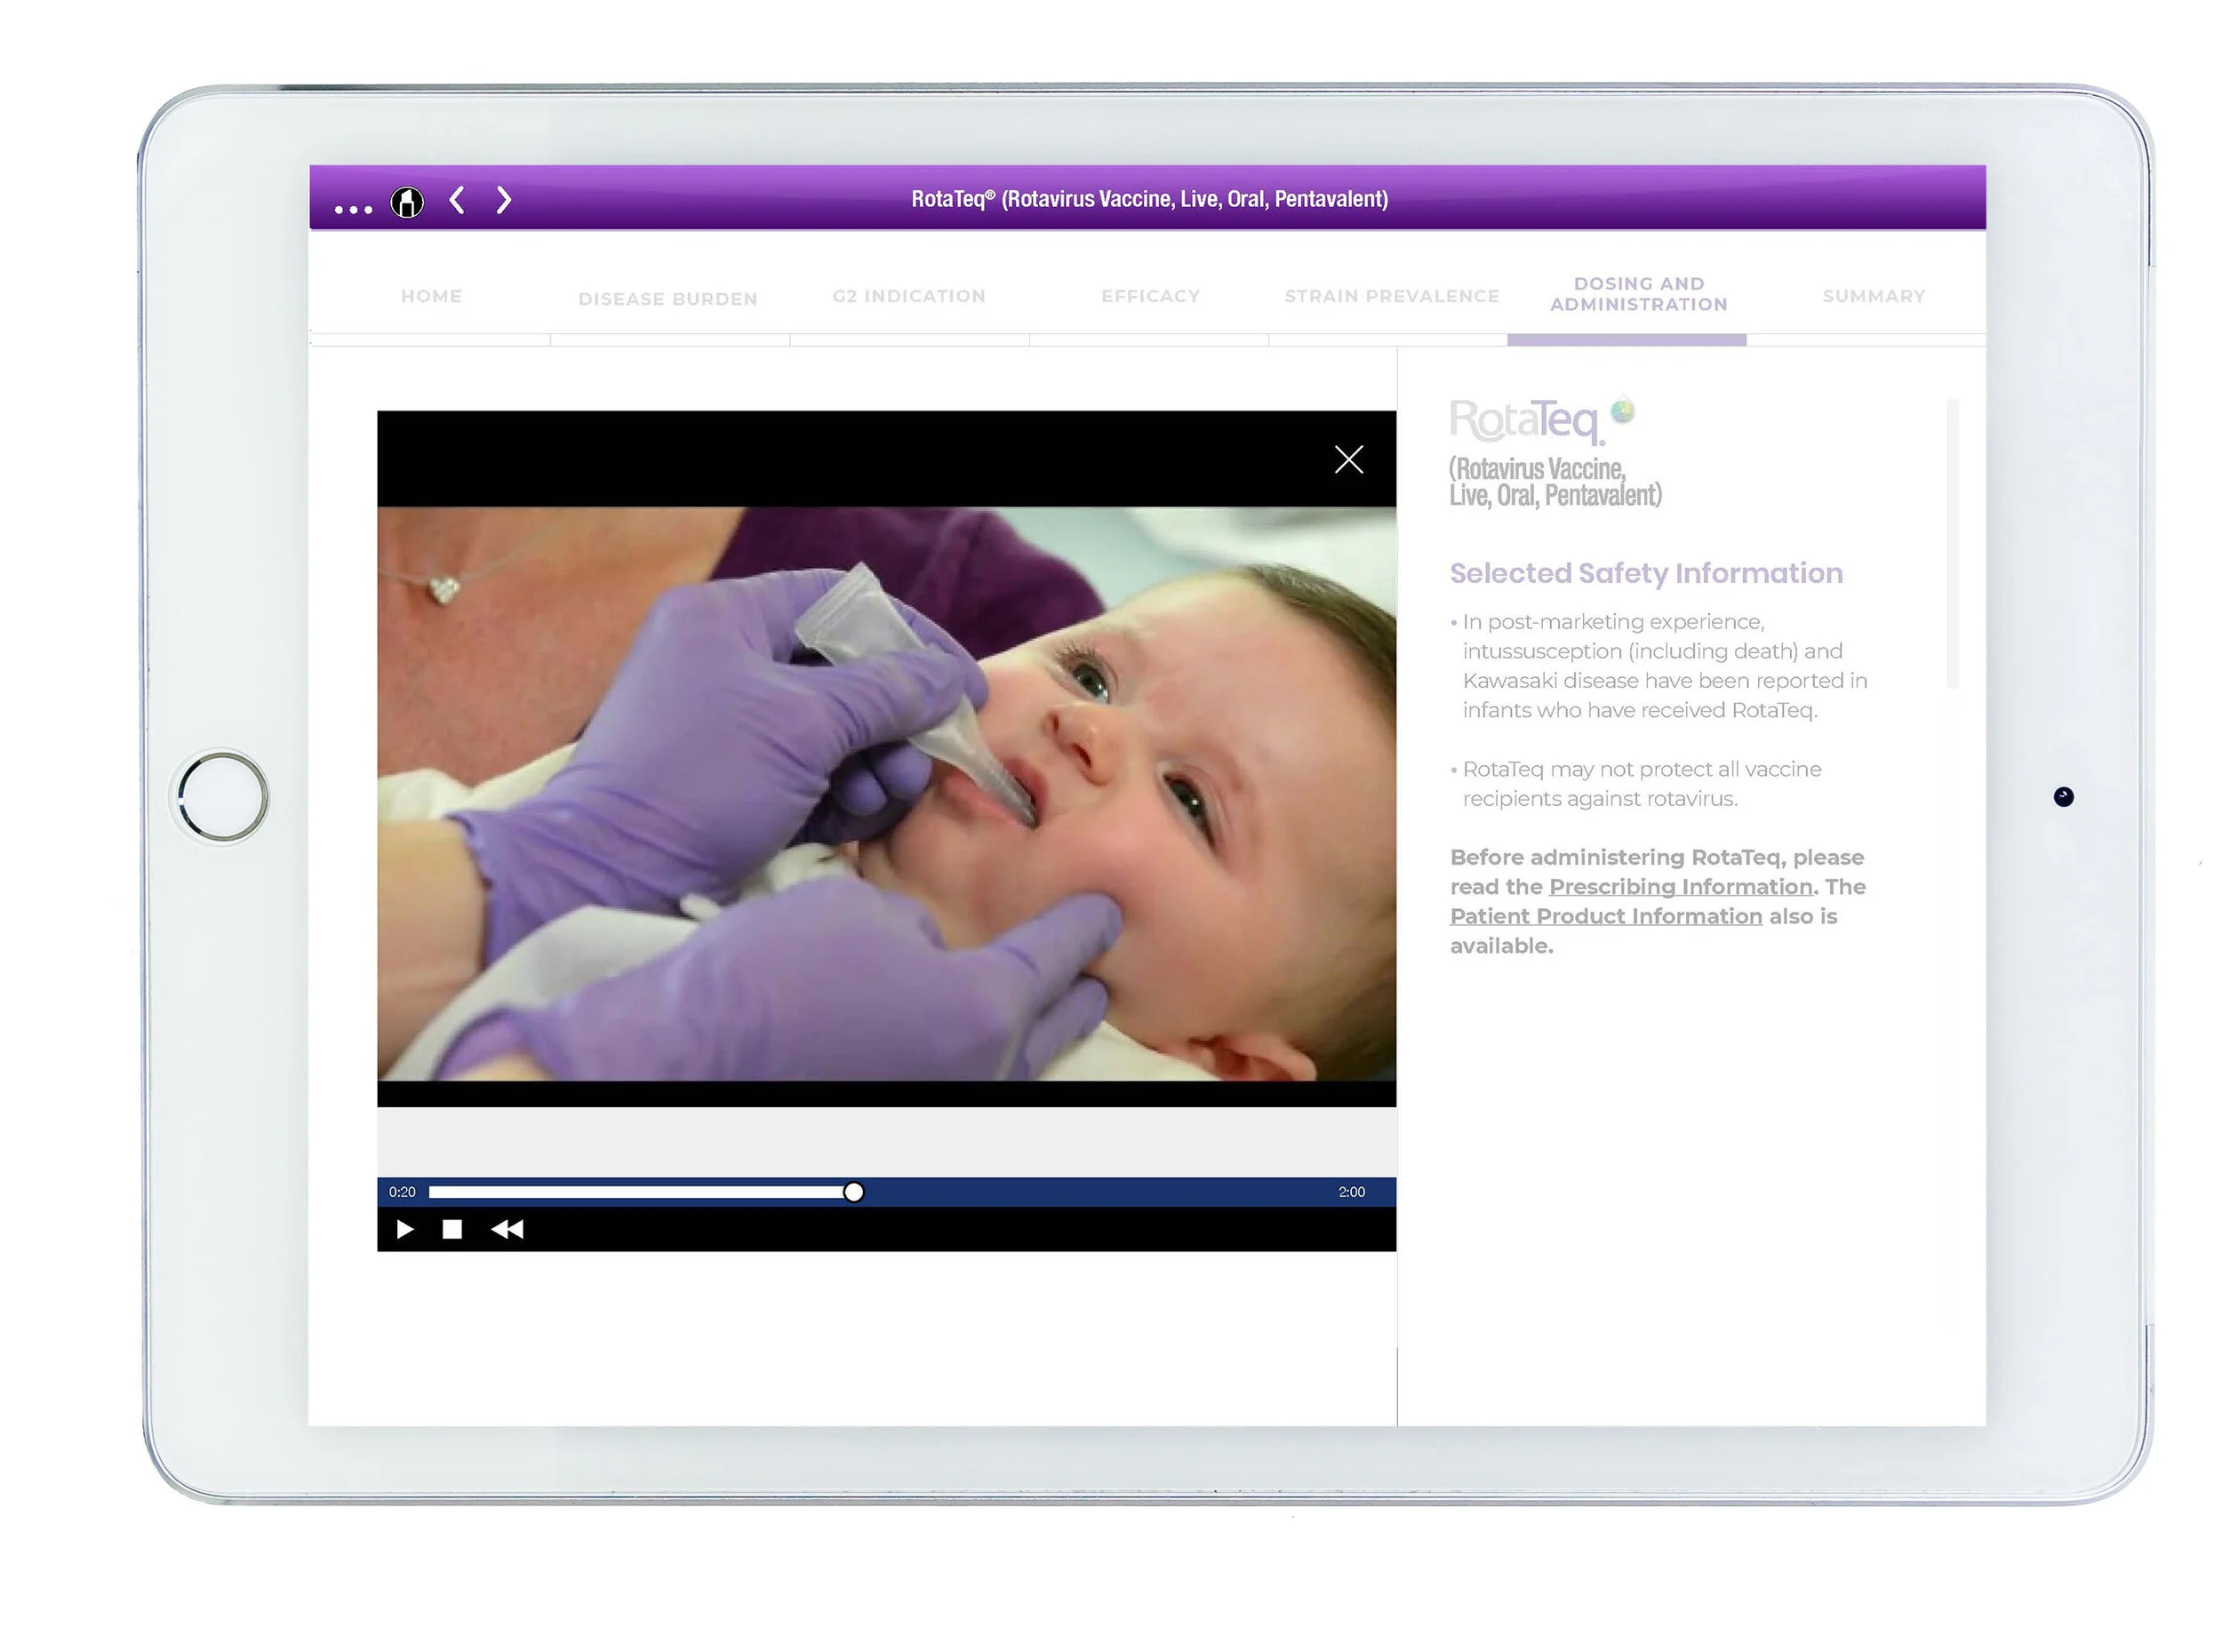
Task: Open the Efficacy tab
Action: 1150,296
